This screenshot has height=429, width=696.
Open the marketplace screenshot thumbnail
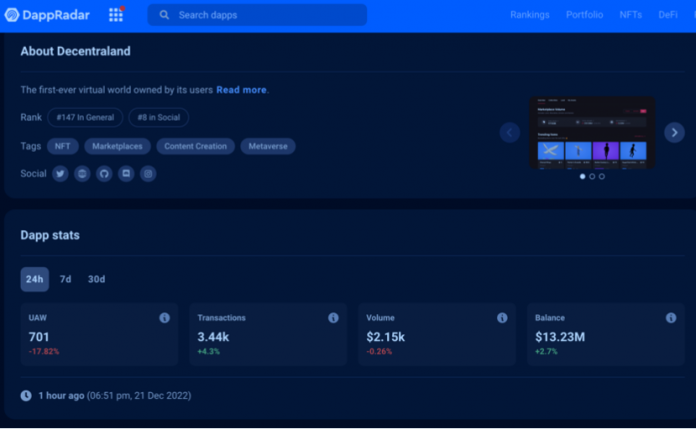click(592, 132)
